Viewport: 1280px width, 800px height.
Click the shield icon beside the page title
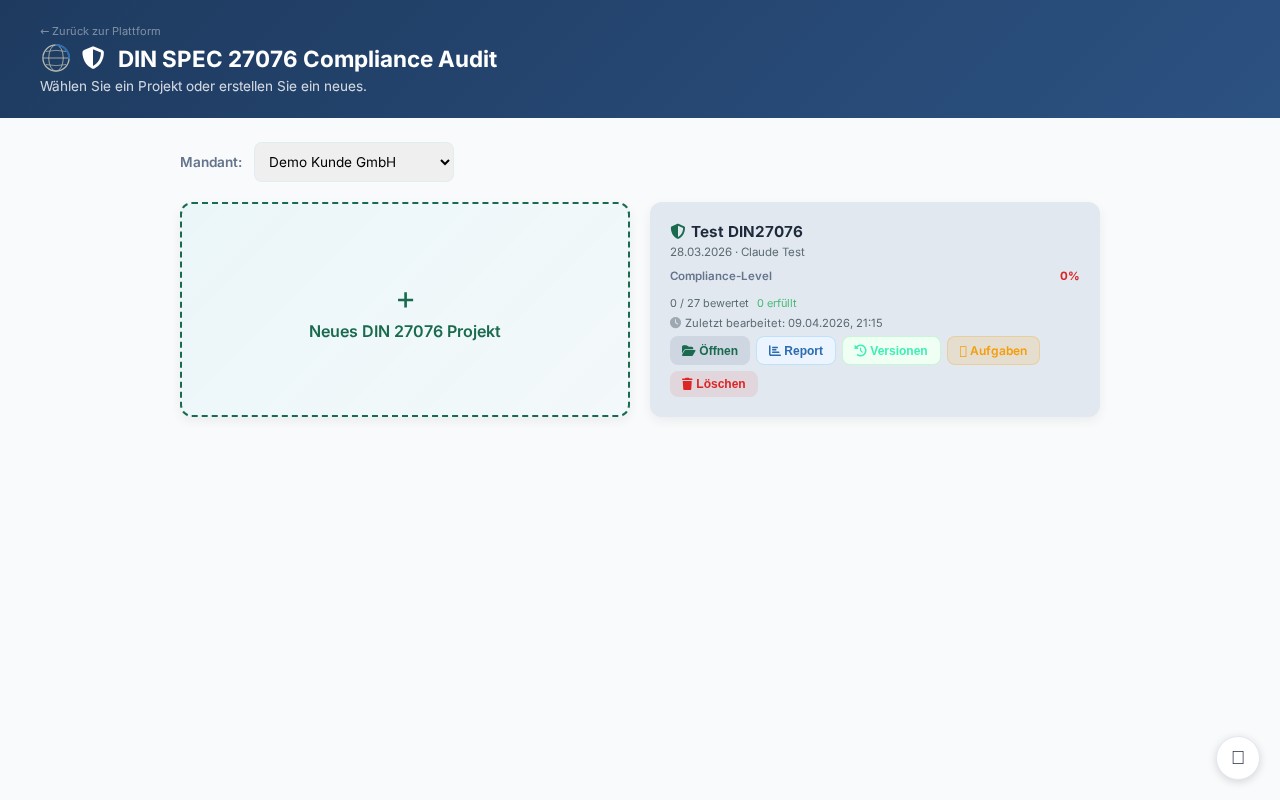pos(93,58)
